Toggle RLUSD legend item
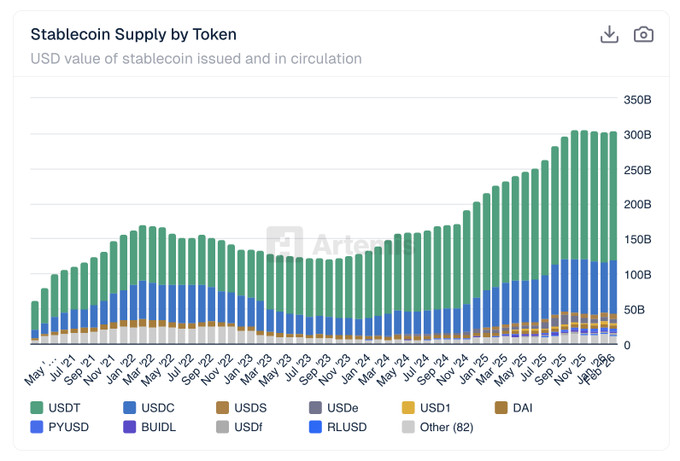 315,427
